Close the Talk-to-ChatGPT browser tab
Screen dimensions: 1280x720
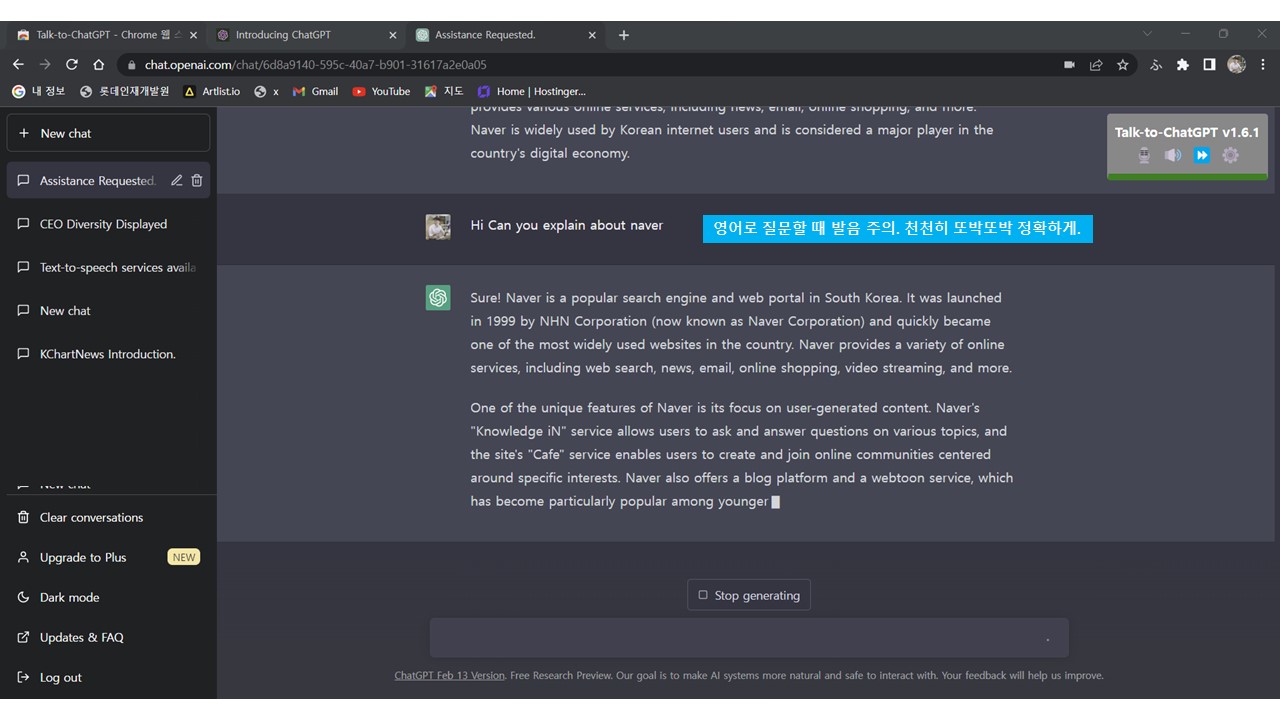click(193, 35)
